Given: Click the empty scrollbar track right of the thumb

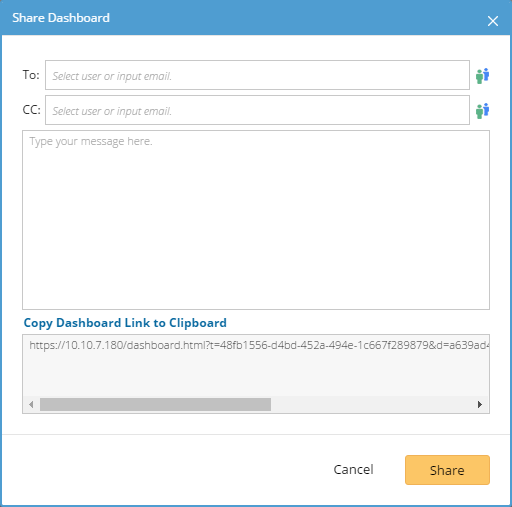Looking at the screenshot, I should (x=373, y=404).
